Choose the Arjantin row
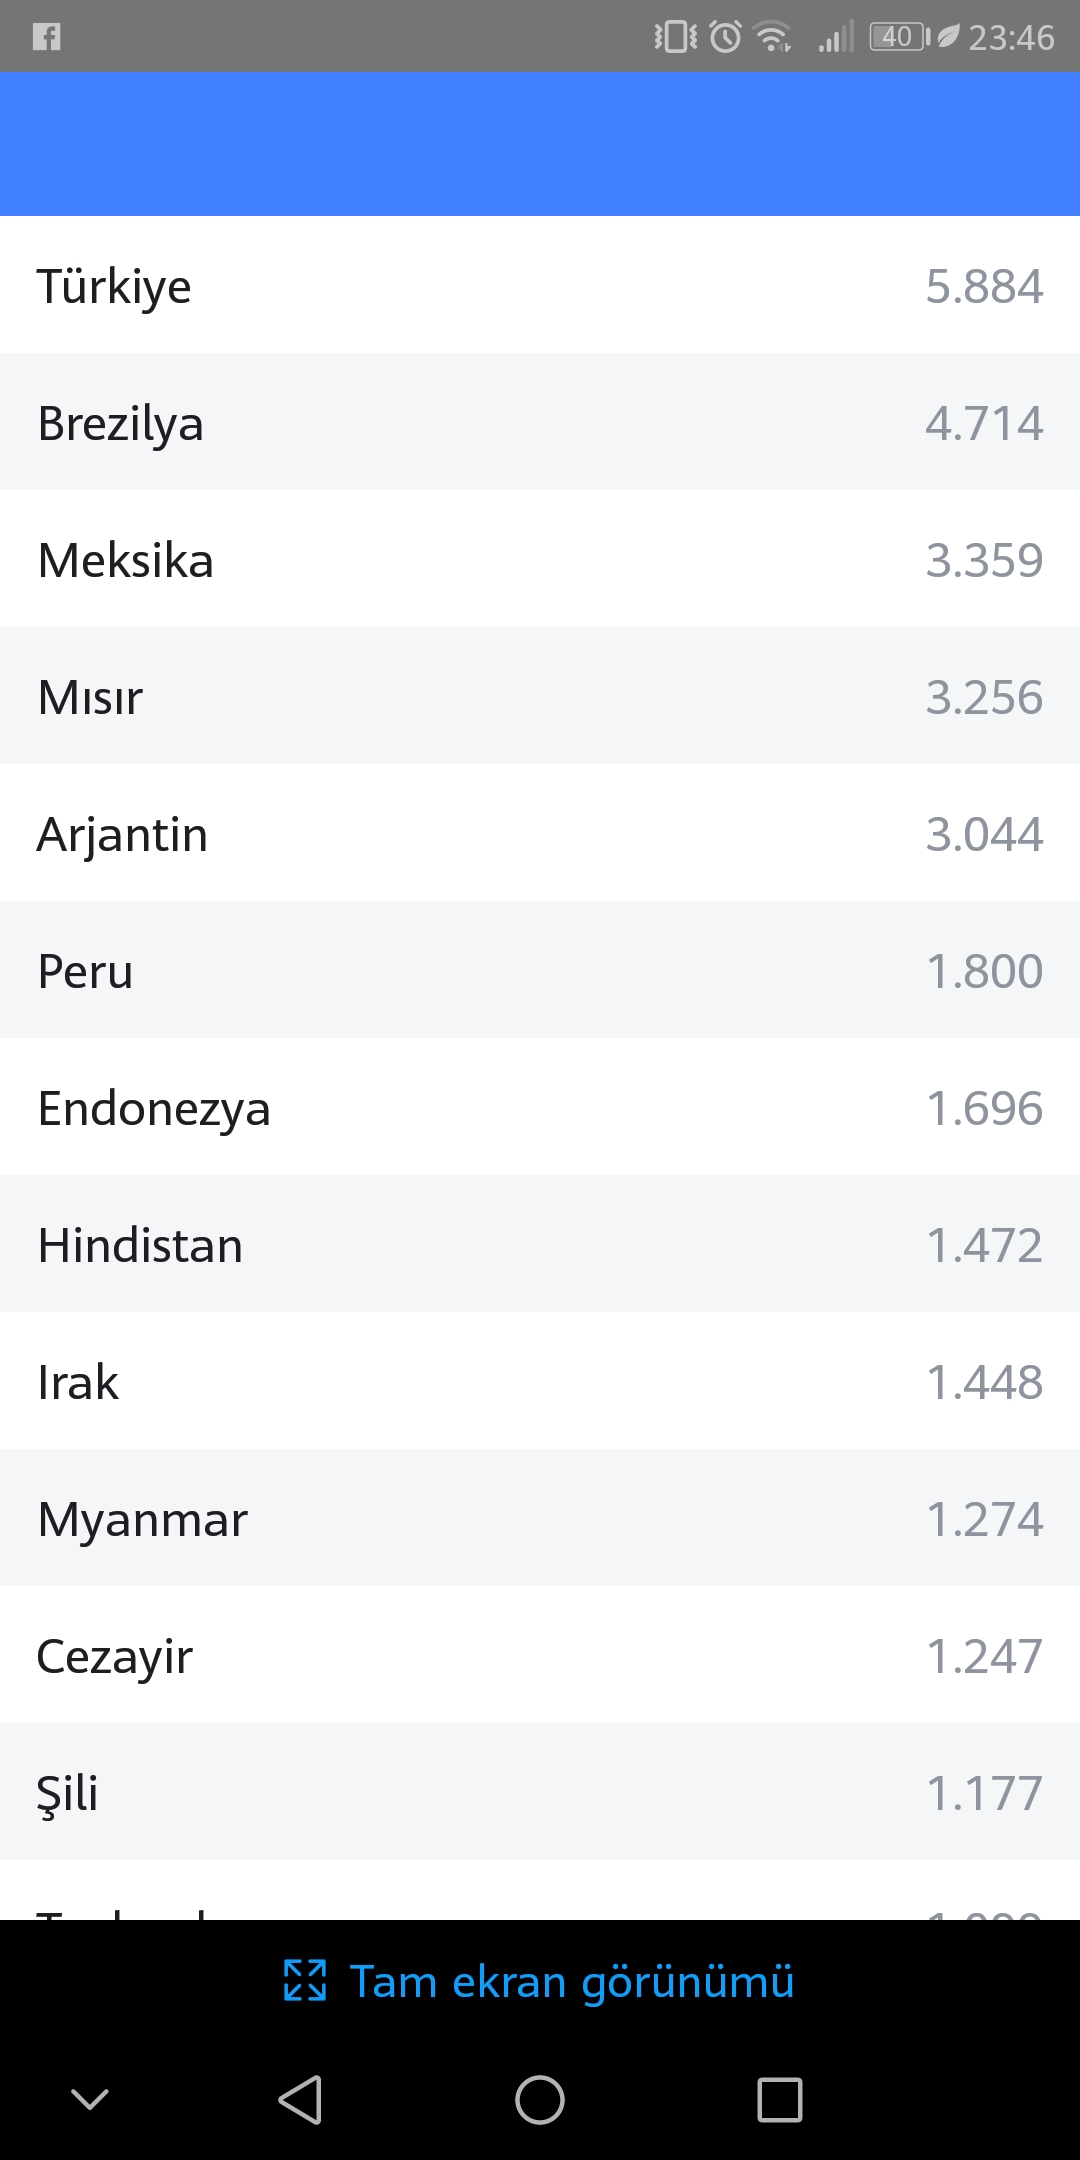1080x2160 pixels. [540, 833]
